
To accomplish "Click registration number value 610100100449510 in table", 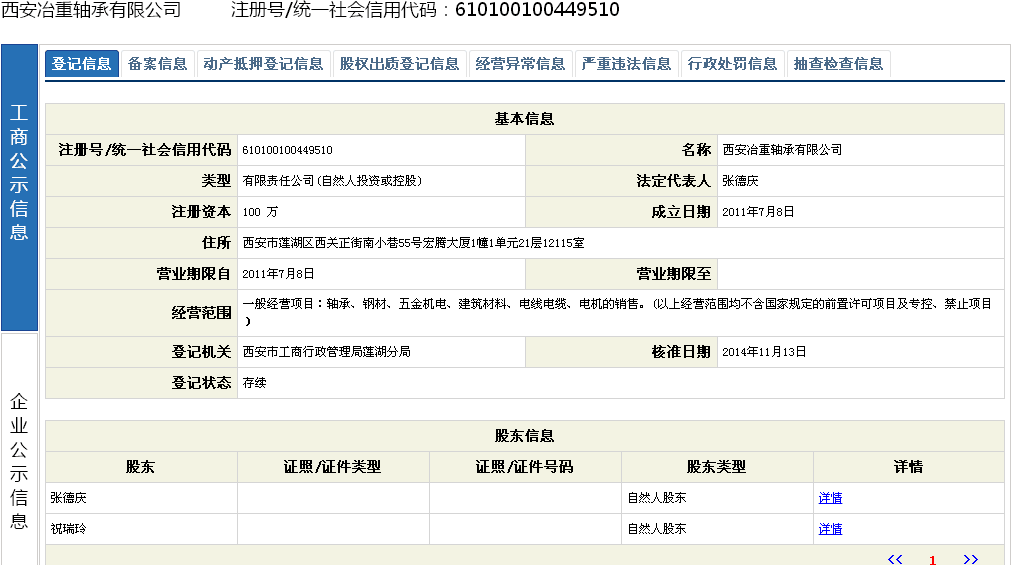I will tap(288, 150).
